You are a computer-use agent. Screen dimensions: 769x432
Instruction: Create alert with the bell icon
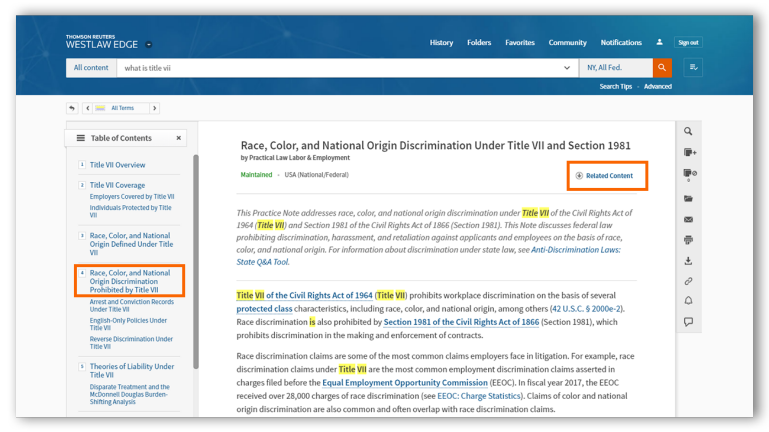[x=688, y=301]
